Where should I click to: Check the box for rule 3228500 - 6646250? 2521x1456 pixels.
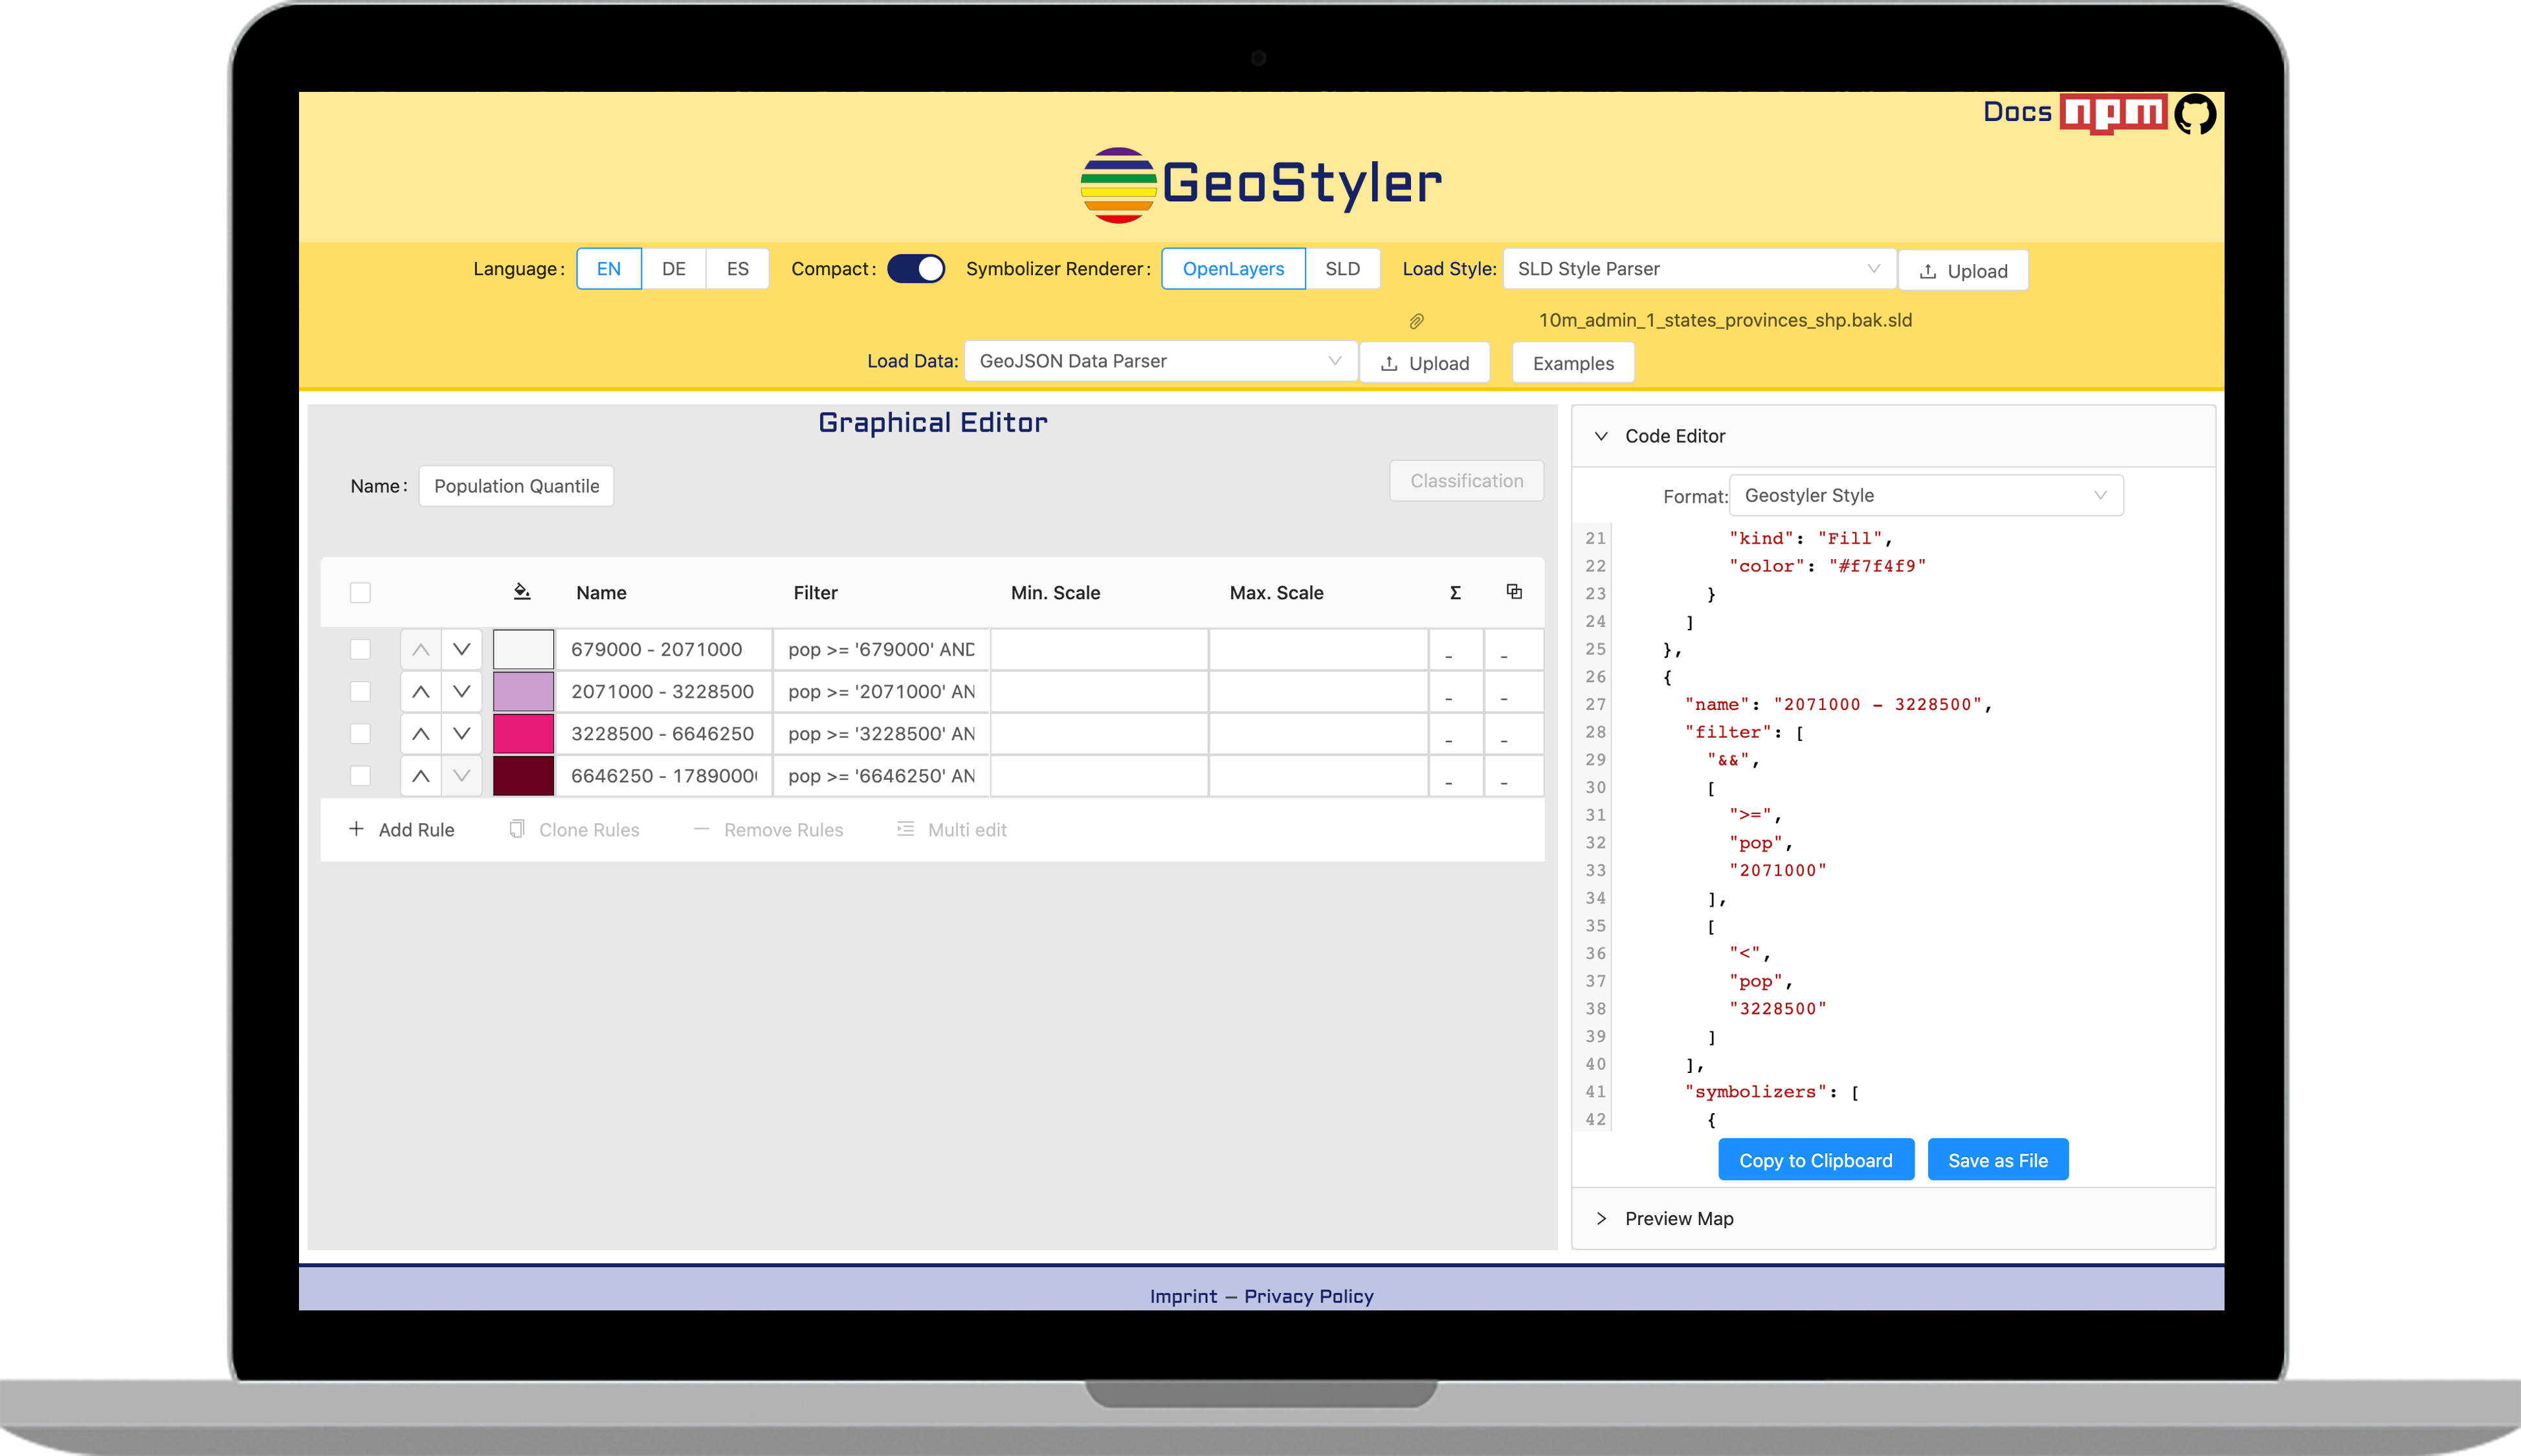pyautogui.click(x=360, y=733)
